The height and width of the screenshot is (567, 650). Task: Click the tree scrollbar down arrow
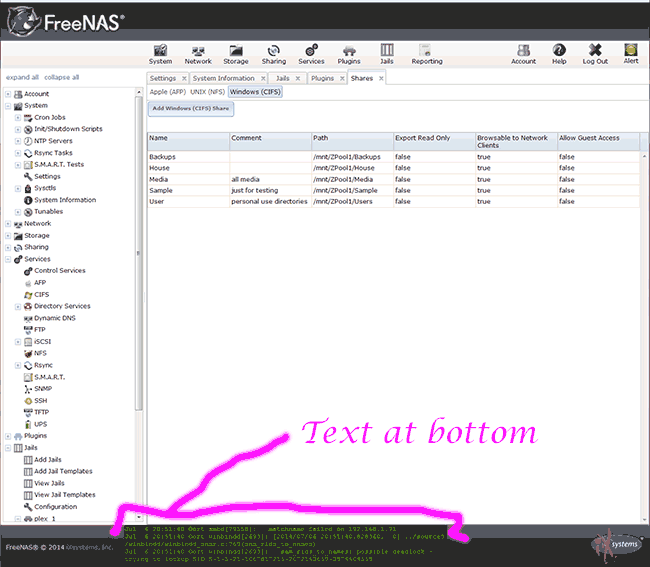click(139, 517)
